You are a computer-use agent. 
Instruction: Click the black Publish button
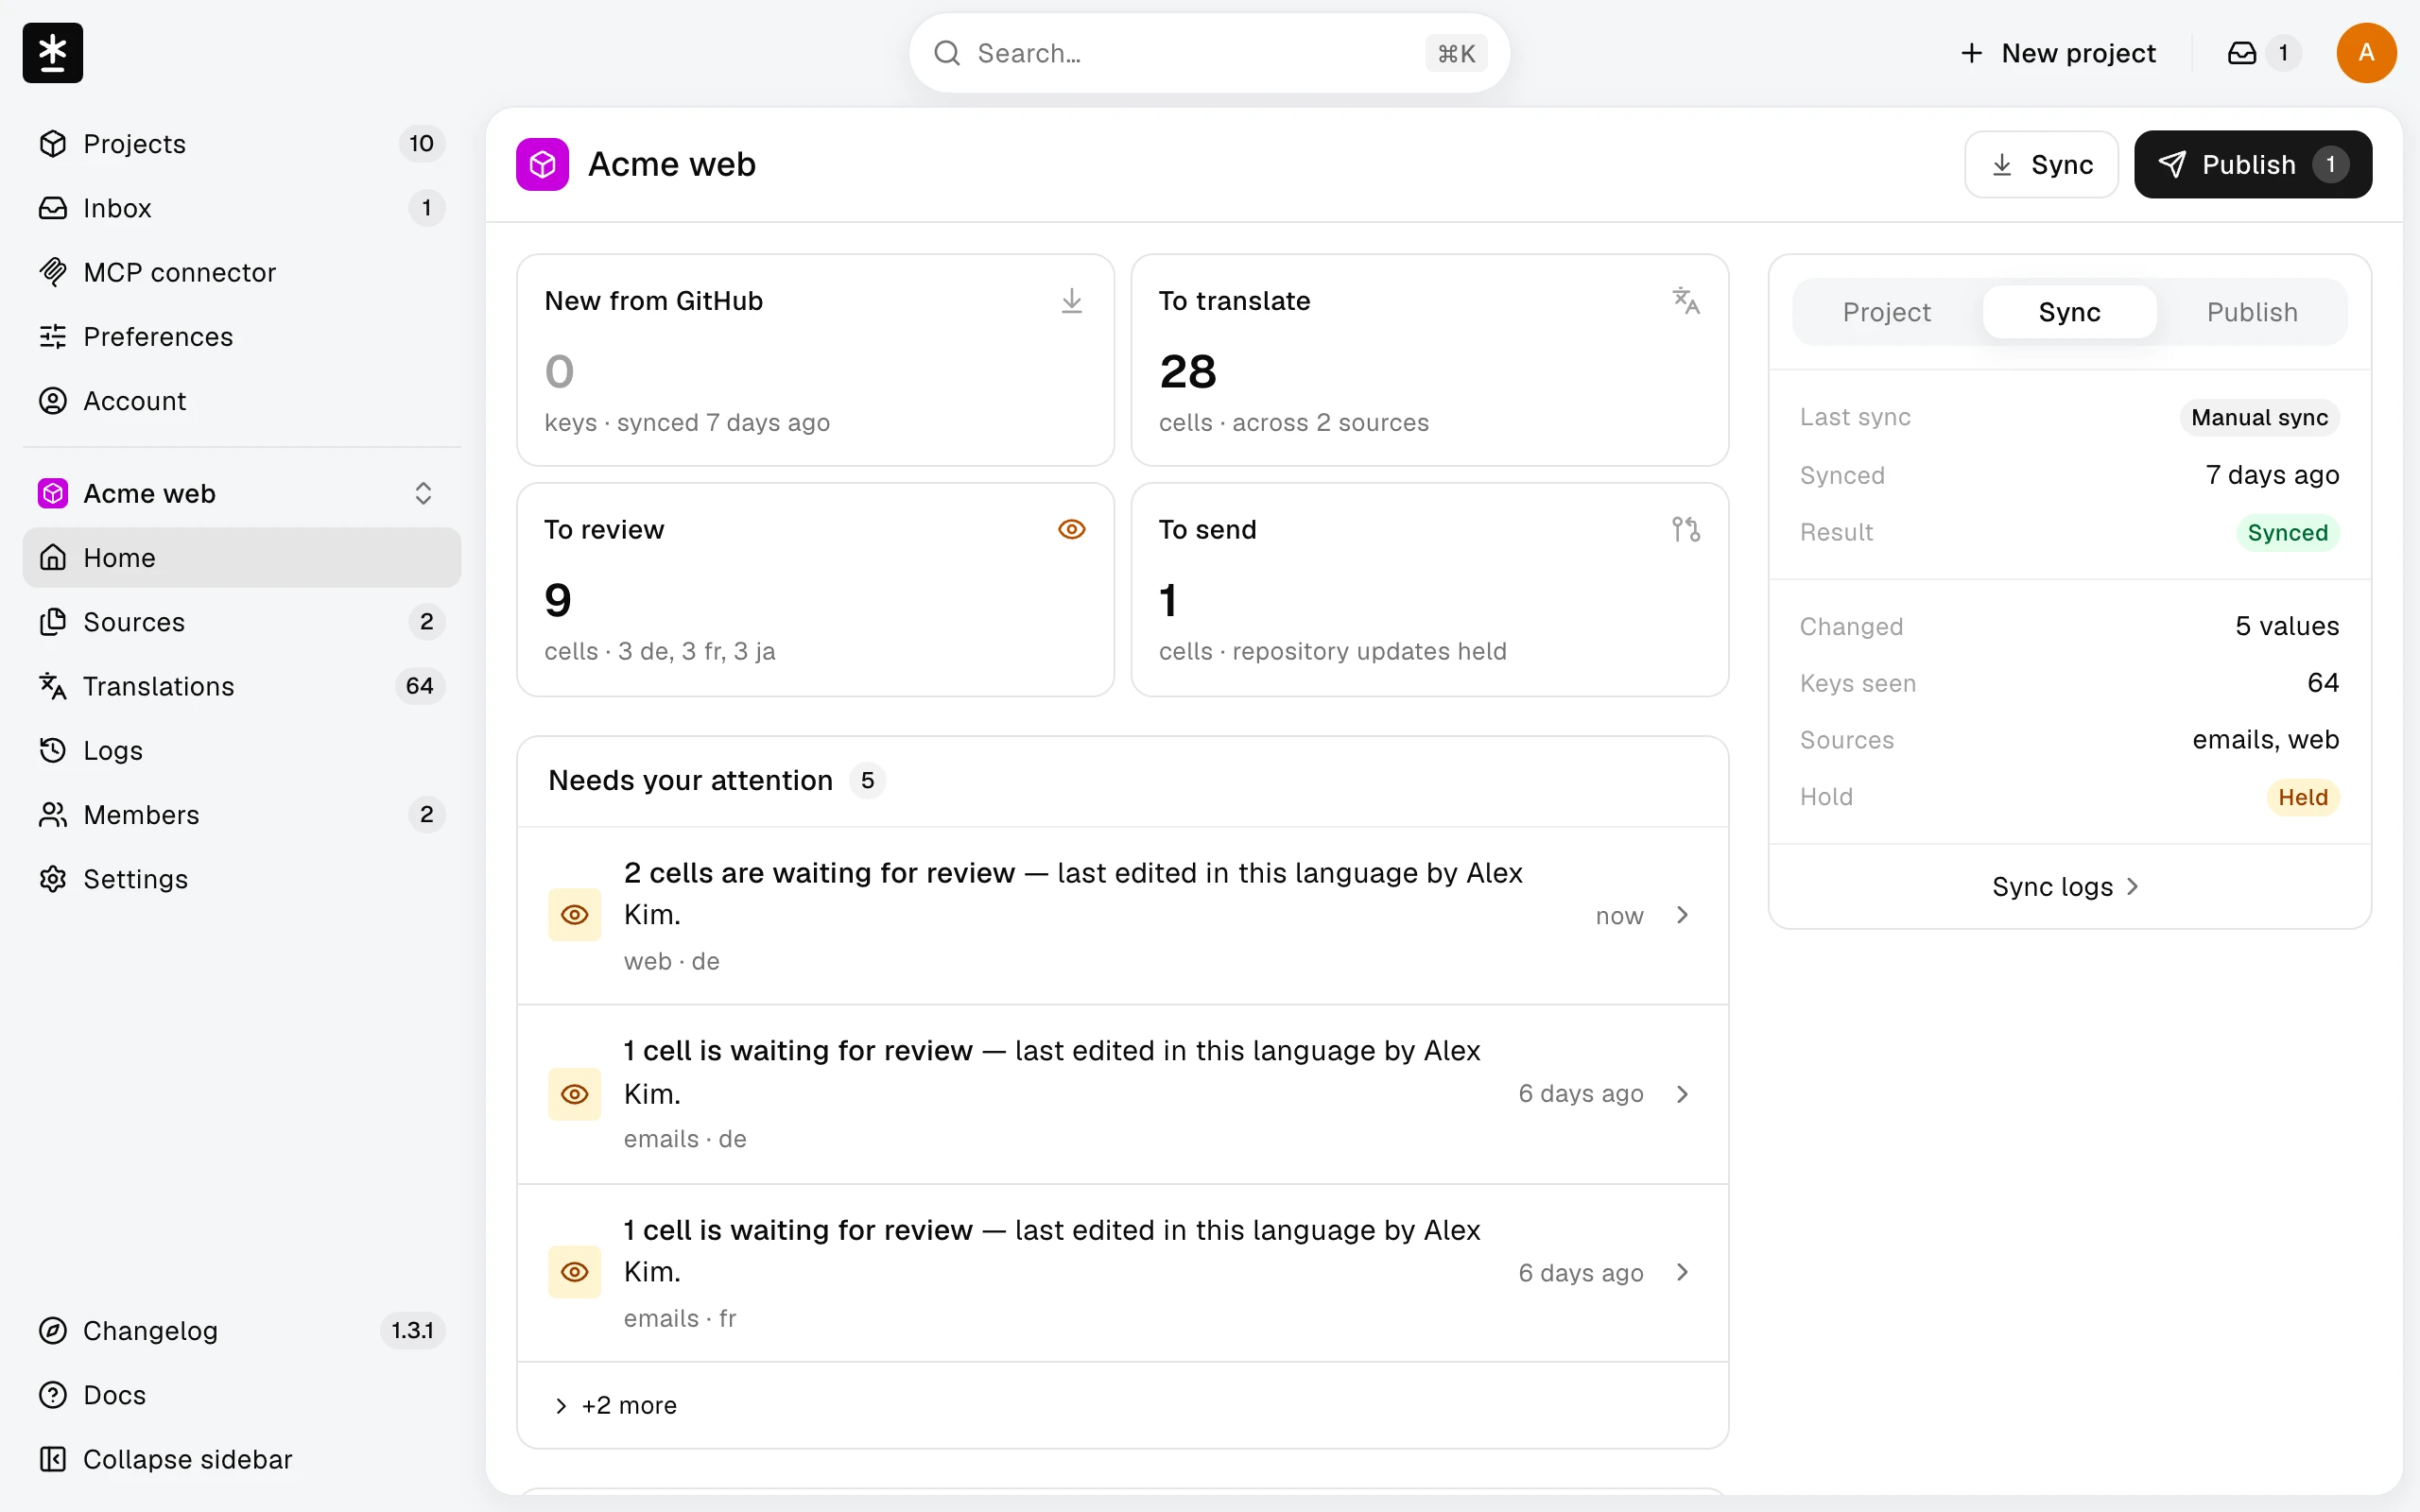click(2253, 164)
